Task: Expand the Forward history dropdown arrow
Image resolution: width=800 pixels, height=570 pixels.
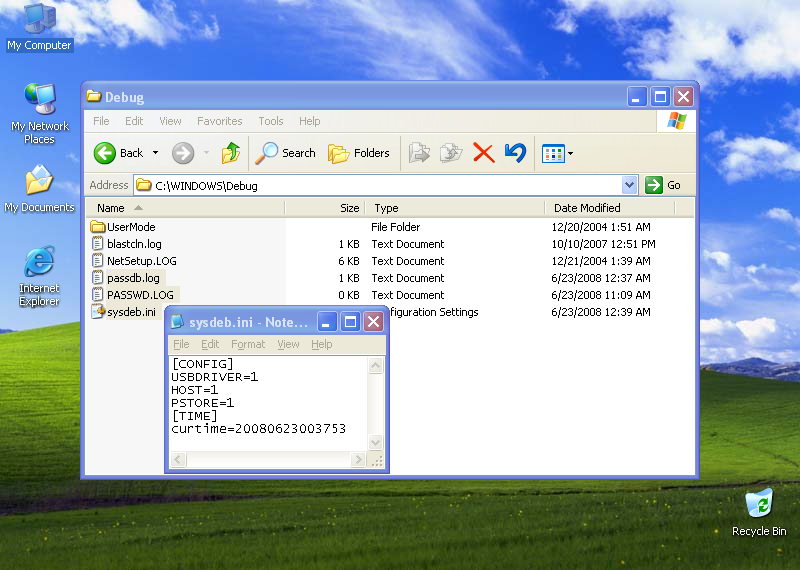Action: click(x=207, y=153)
